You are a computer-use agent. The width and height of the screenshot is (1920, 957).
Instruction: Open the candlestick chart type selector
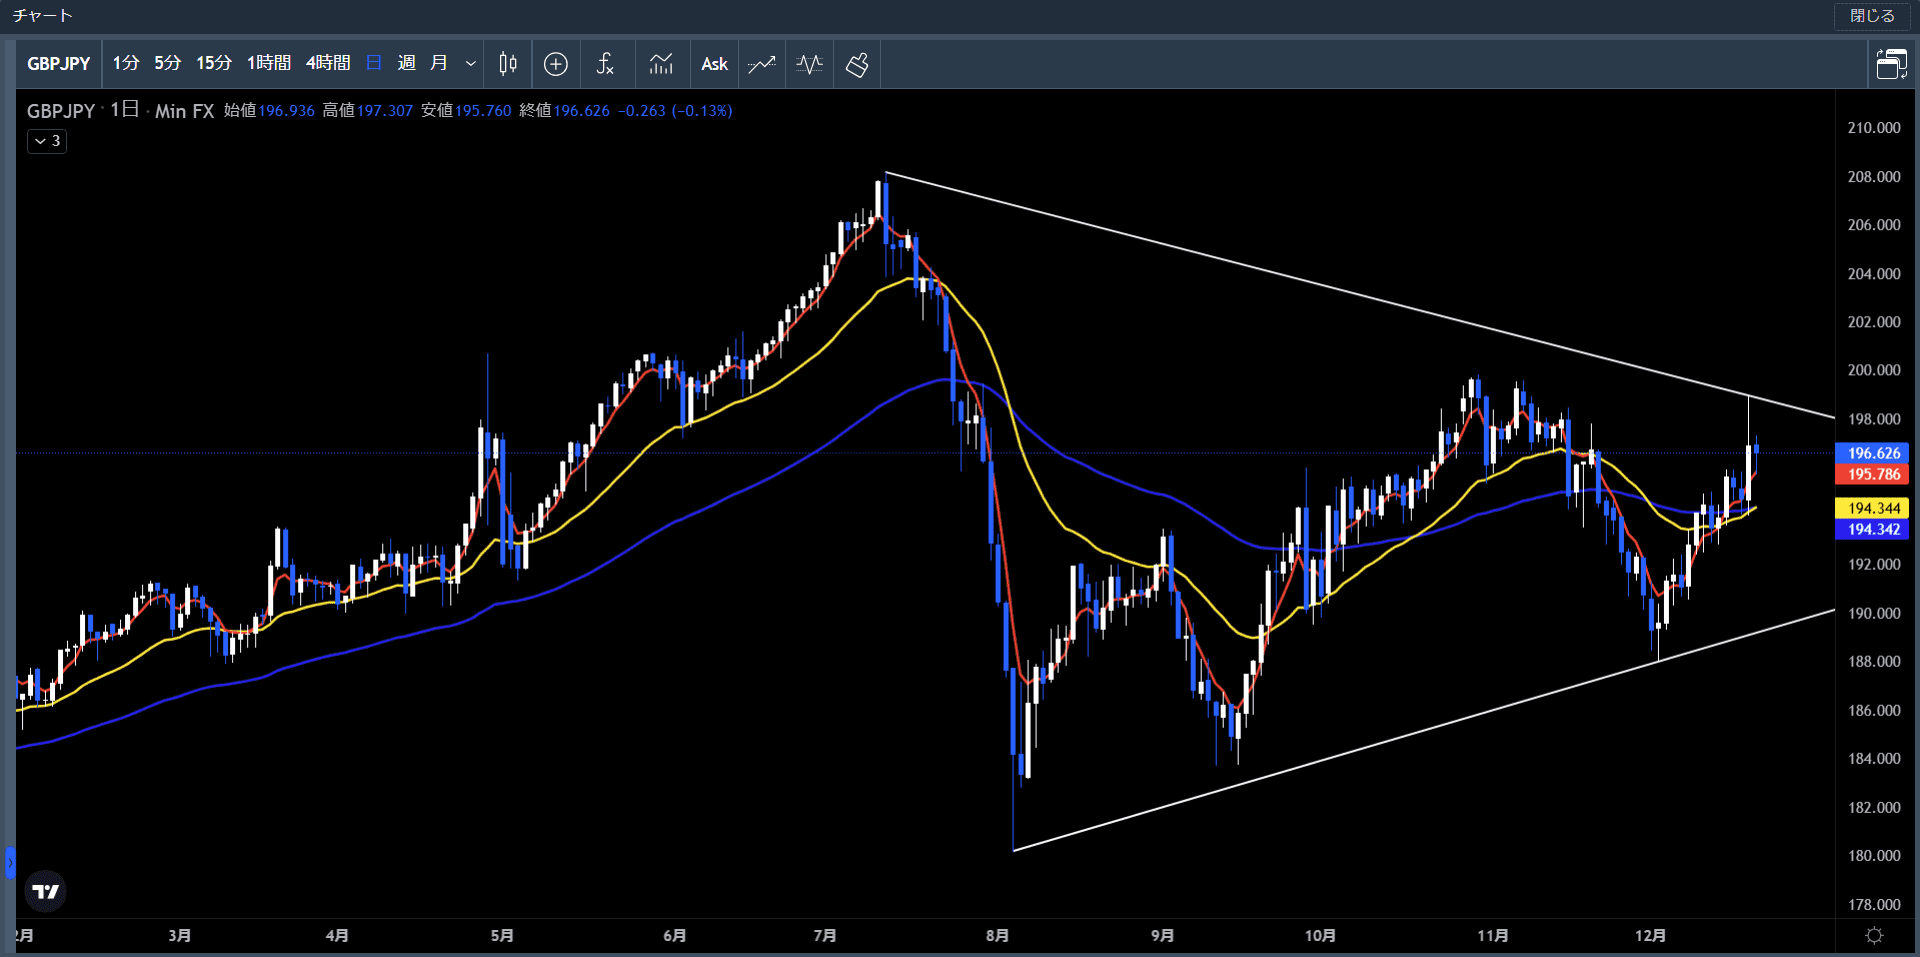click(508, 64)
